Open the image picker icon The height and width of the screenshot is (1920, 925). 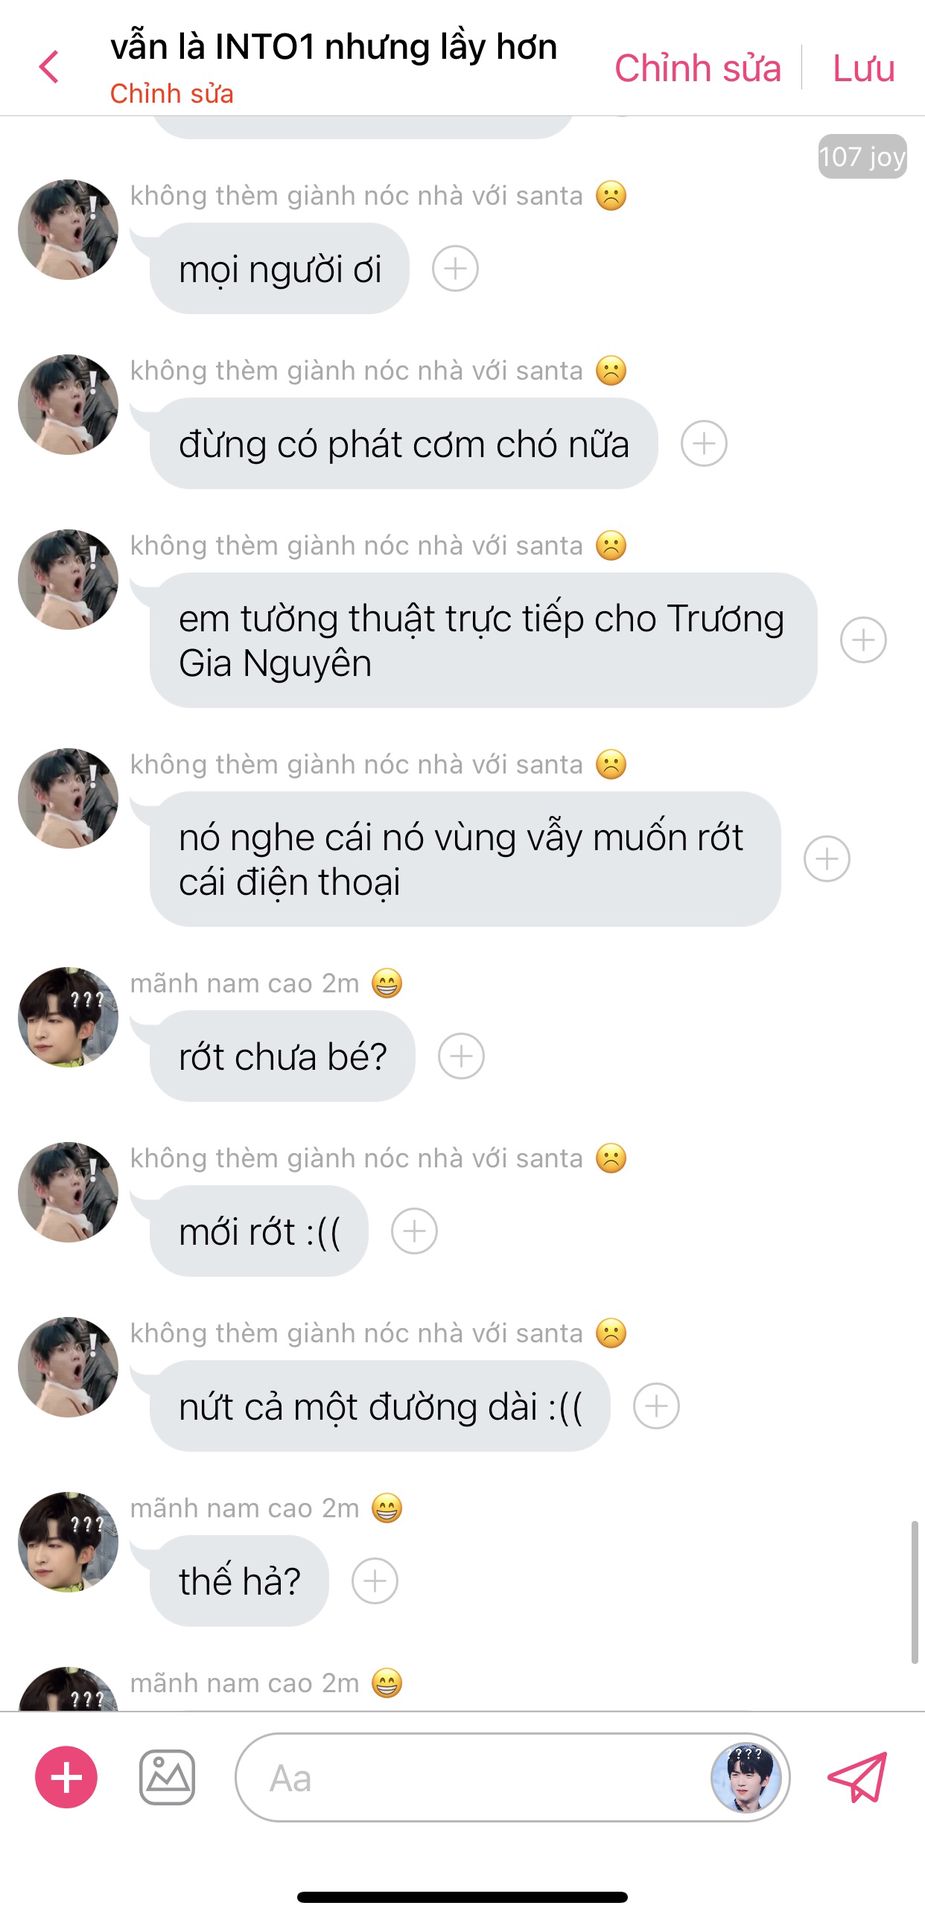167,1777
